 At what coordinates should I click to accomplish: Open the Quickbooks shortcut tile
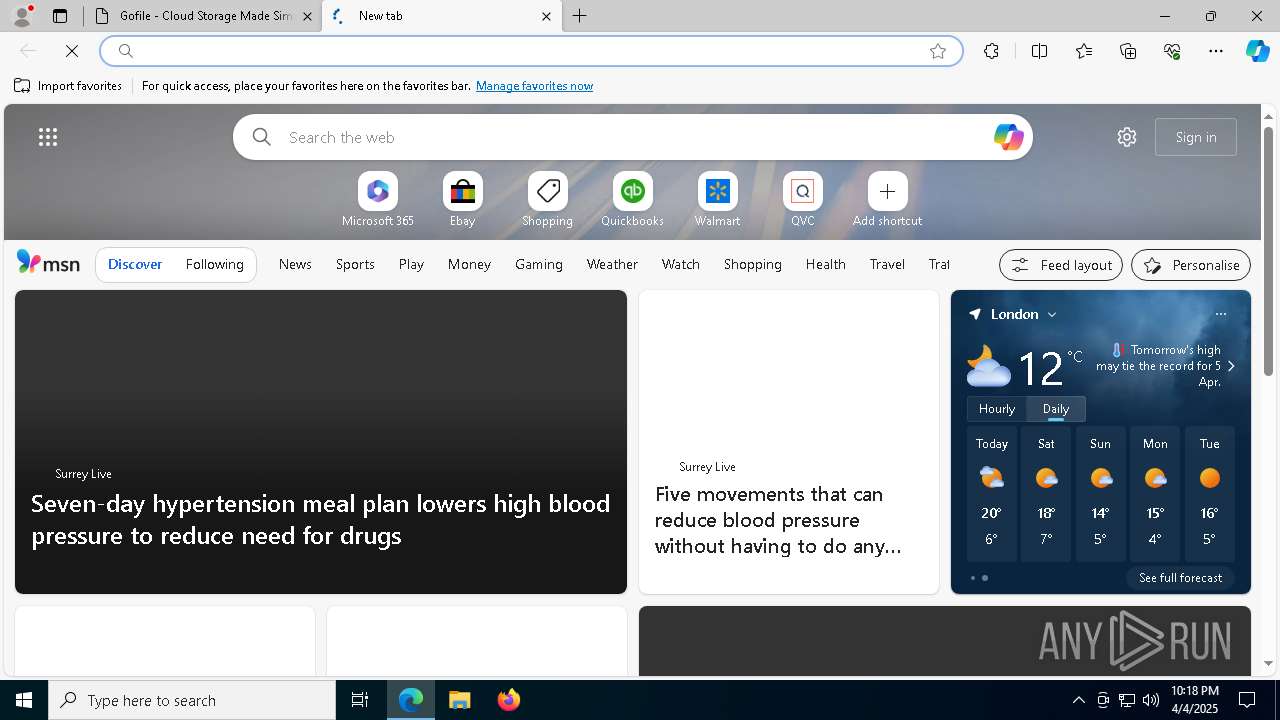click(x=632, y=200)
